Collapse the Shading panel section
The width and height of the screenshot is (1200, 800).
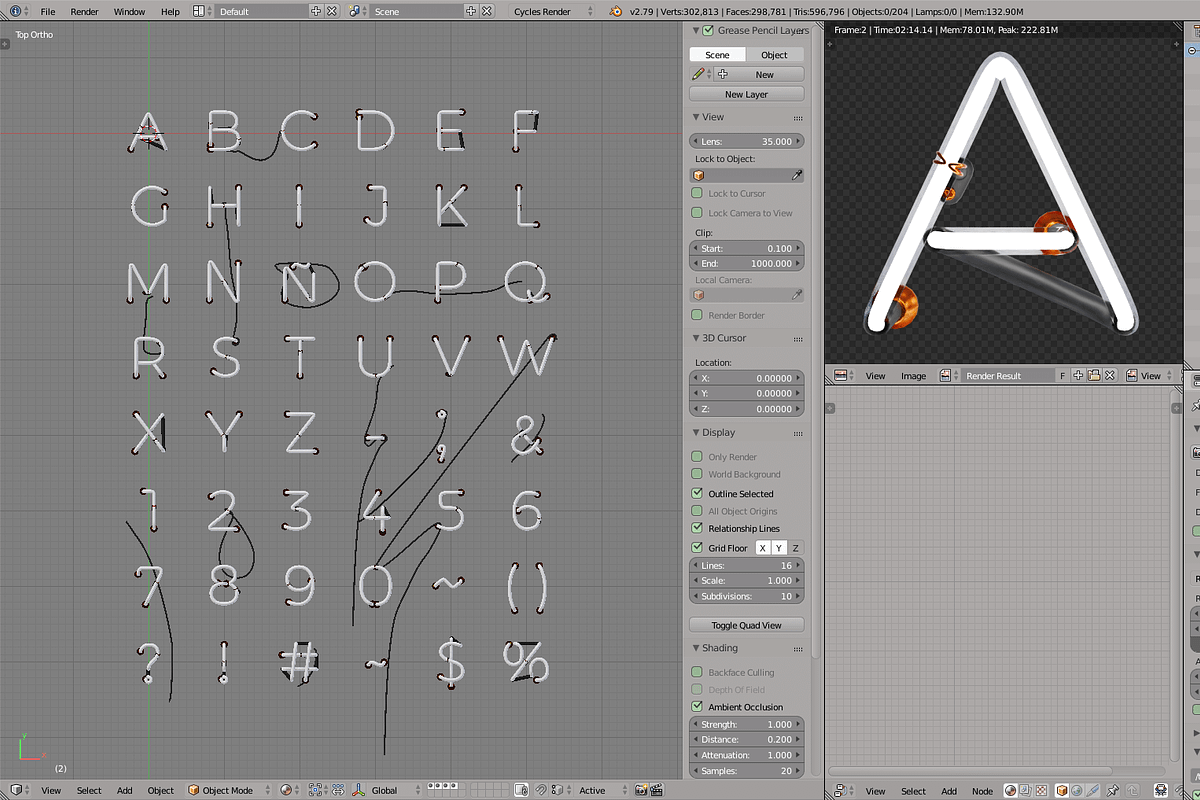(x=696, y=648)
